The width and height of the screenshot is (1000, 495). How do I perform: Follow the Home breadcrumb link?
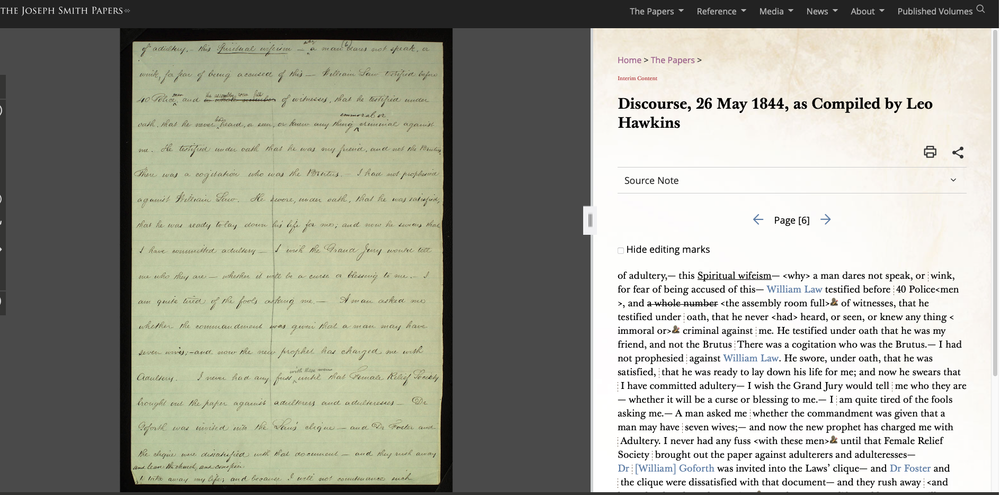point(629,60)
